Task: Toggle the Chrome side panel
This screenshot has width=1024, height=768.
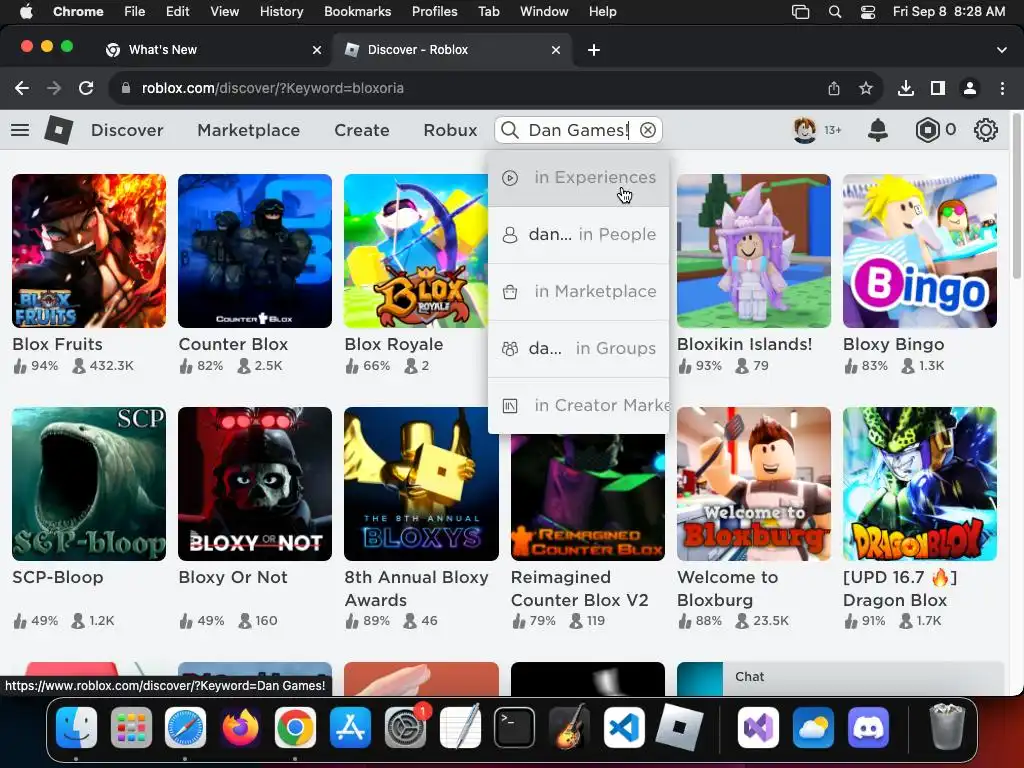Action: coord(937,88)
